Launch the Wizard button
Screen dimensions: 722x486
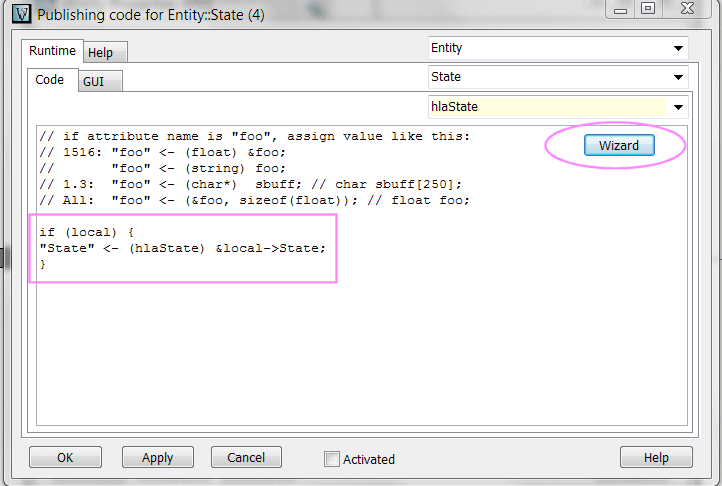coord(618,146)
